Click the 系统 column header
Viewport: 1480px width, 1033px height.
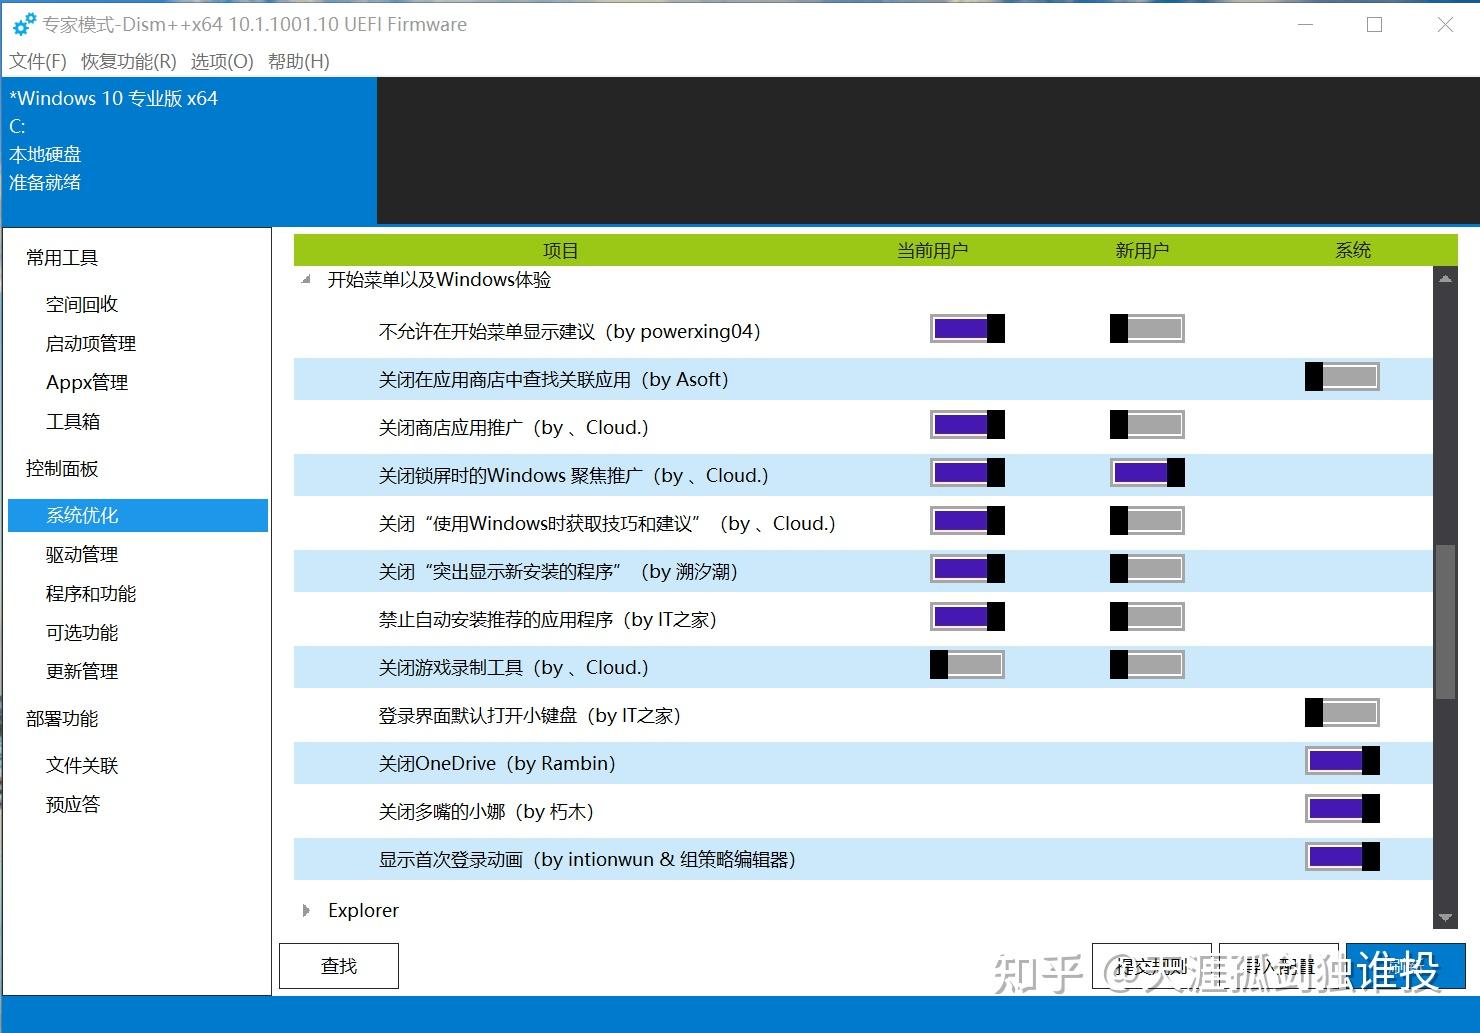tap(1353, 250)
